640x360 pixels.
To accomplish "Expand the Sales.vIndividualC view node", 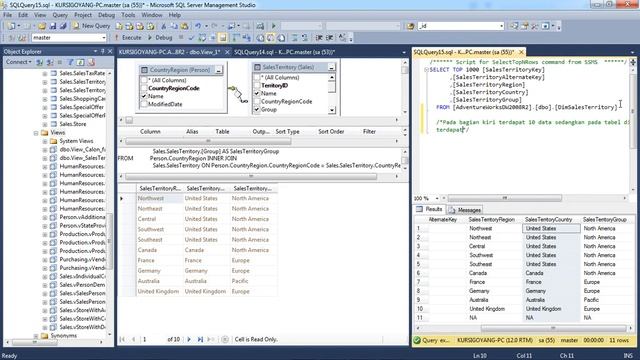I will (44, 276).
